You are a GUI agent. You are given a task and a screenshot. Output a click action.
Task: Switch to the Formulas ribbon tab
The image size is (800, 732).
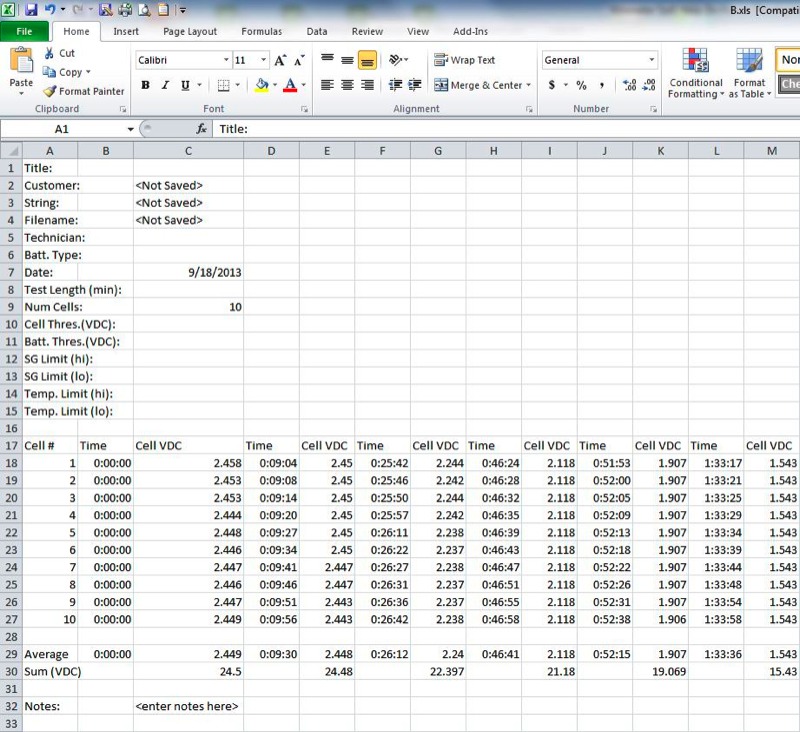[x=261, y=32]
